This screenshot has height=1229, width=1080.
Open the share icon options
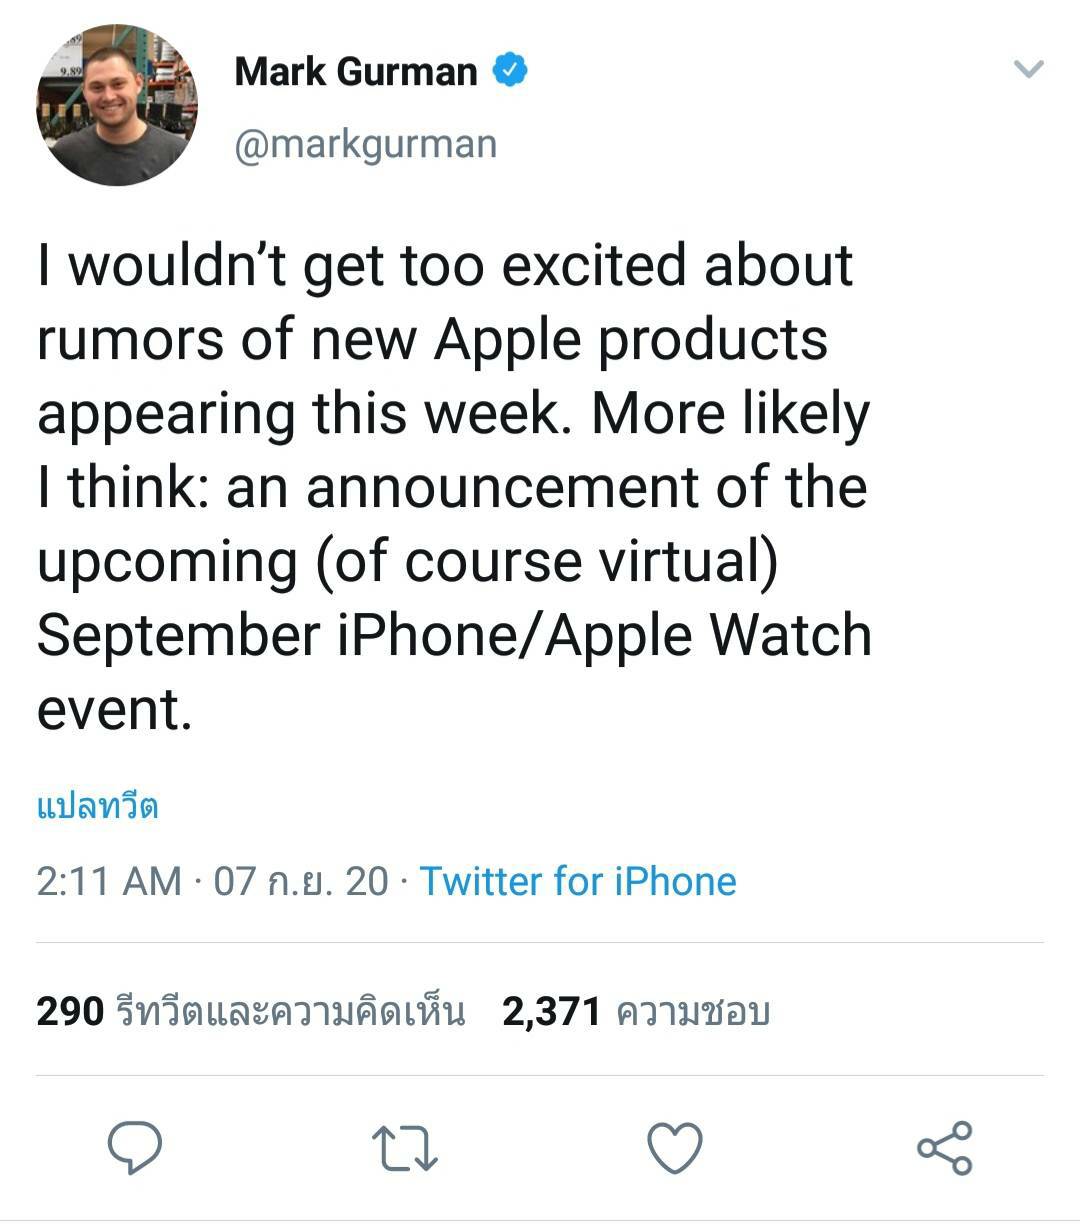pyautogui.click(x=944, y=1148)
